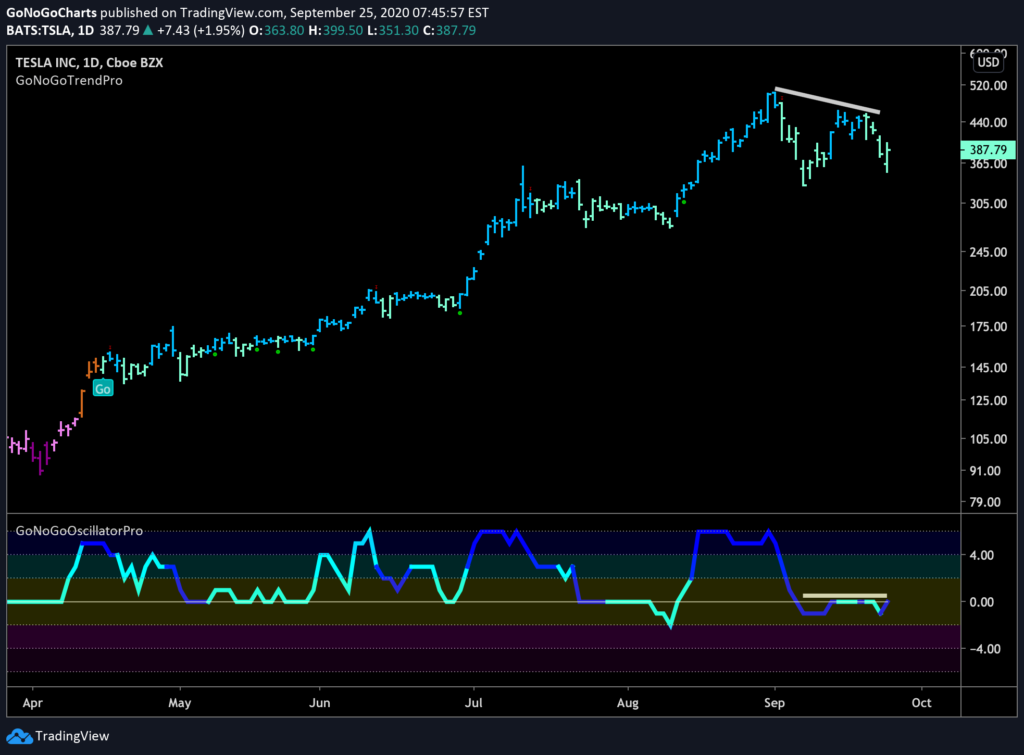Click the 387.79 current price tag
Screen dimensions: 1024x755
pos(988,150)
